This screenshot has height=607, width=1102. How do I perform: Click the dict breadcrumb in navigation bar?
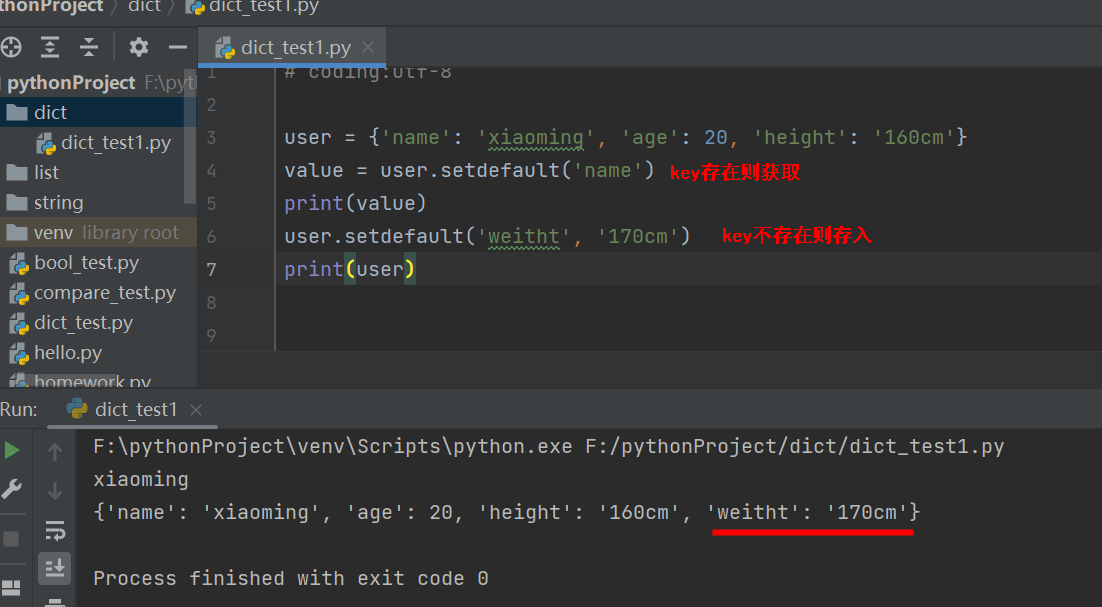click(x=145, y=7)
